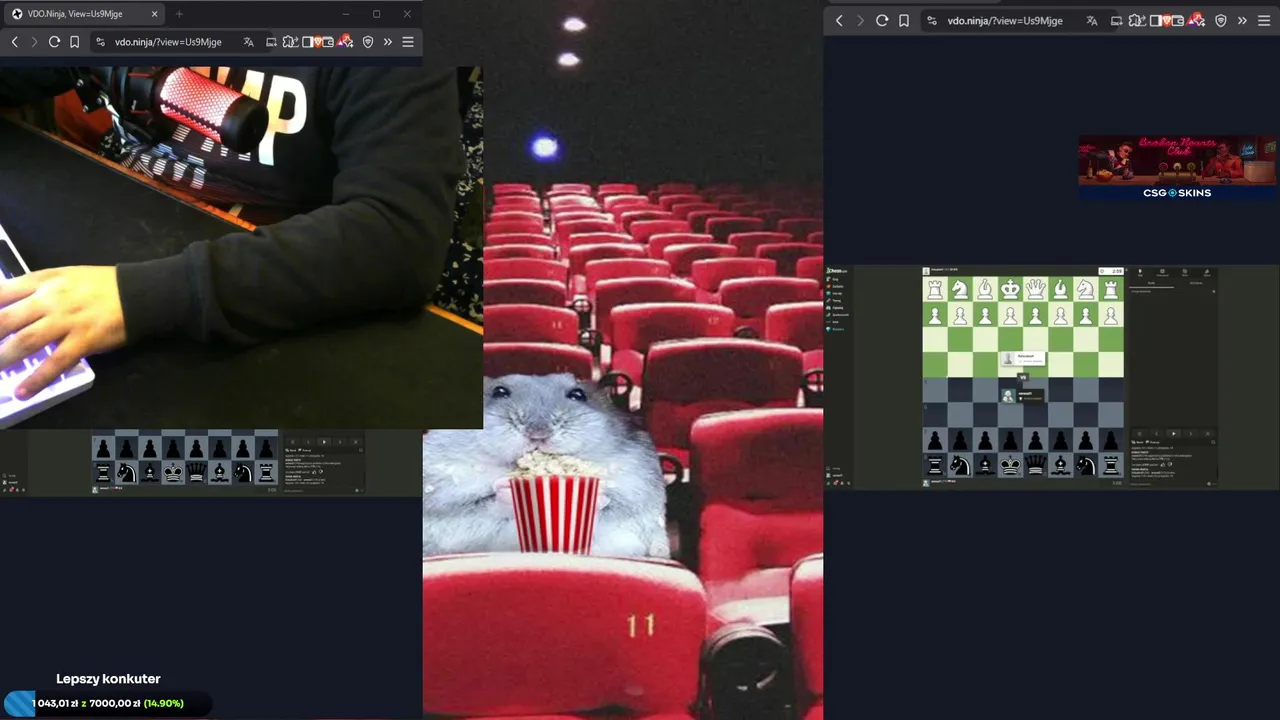Open Brave Shields lion icon in right window
The width and height of the screenshot is (1280, 720).
point(1167,20)
